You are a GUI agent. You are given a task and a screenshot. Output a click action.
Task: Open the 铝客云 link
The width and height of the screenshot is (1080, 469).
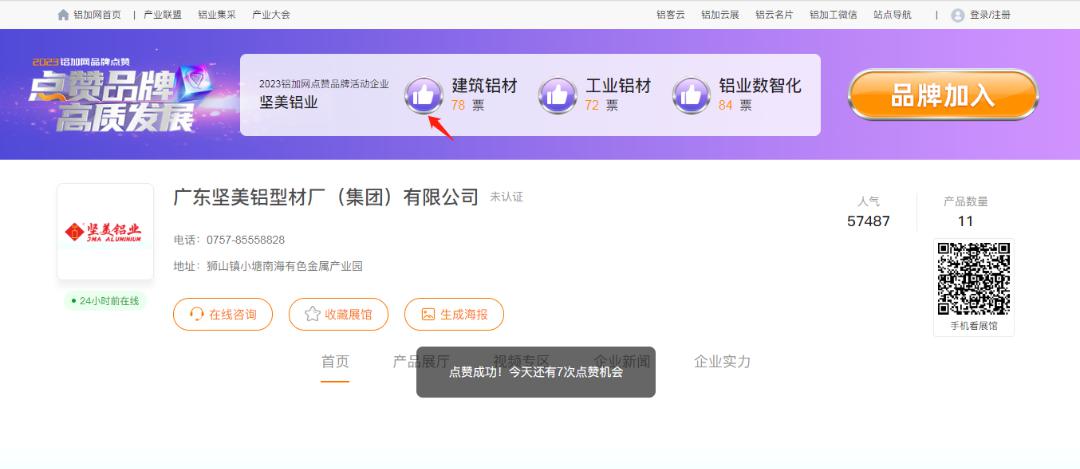pos(671,14)
